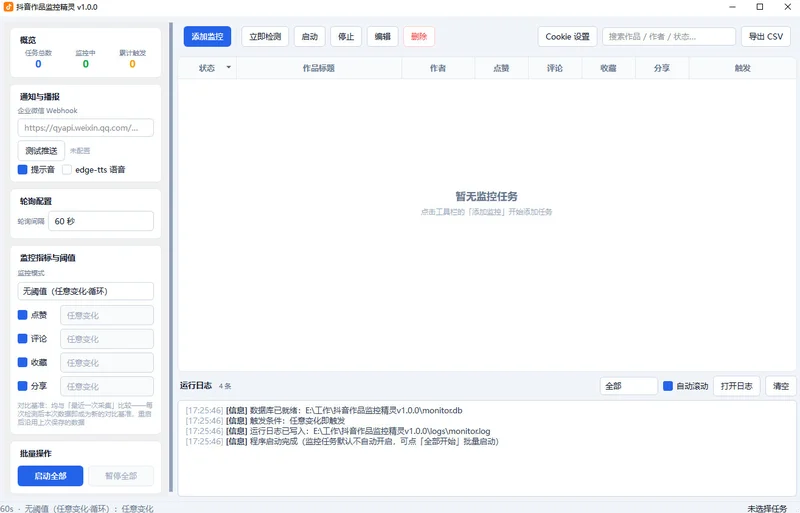Export data with 导出 CSV button
The image size is (800, 513).
[766, 37]
